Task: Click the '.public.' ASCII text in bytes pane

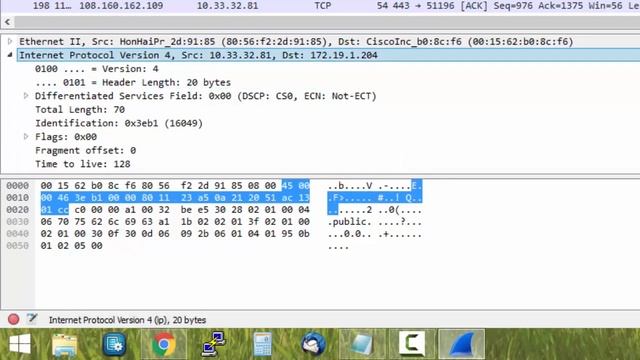Action: pos(350,222)
